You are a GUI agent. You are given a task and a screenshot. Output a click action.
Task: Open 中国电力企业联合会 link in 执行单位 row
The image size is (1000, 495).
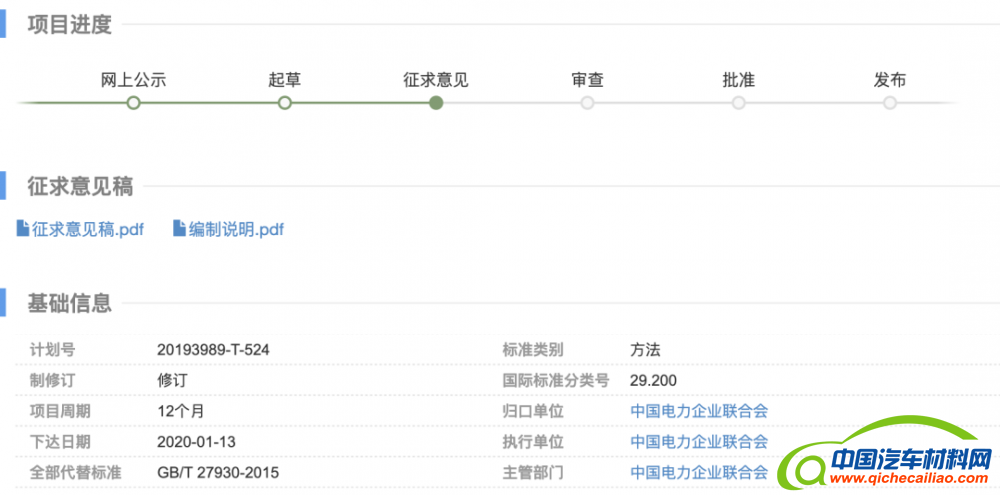coord(699,441)
